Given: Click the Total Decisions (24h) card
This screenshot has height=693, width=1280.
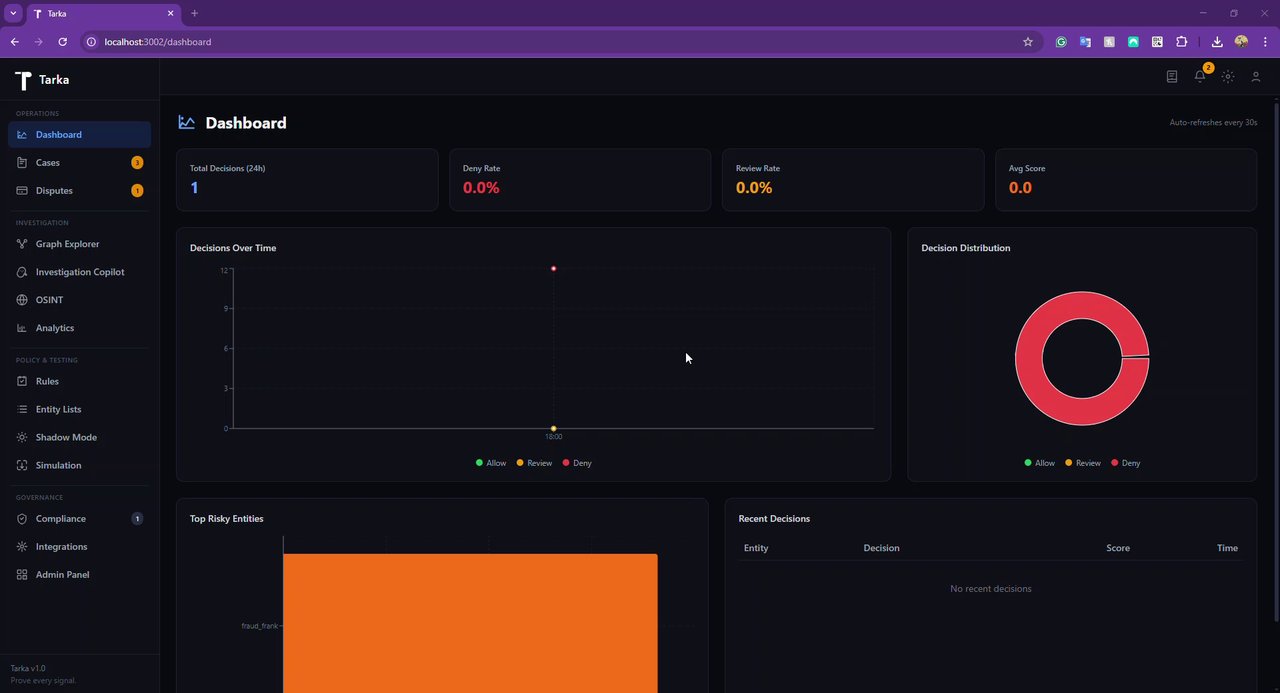Looking at the screenshot, I should pyautogui.click(x=307, y=180).
